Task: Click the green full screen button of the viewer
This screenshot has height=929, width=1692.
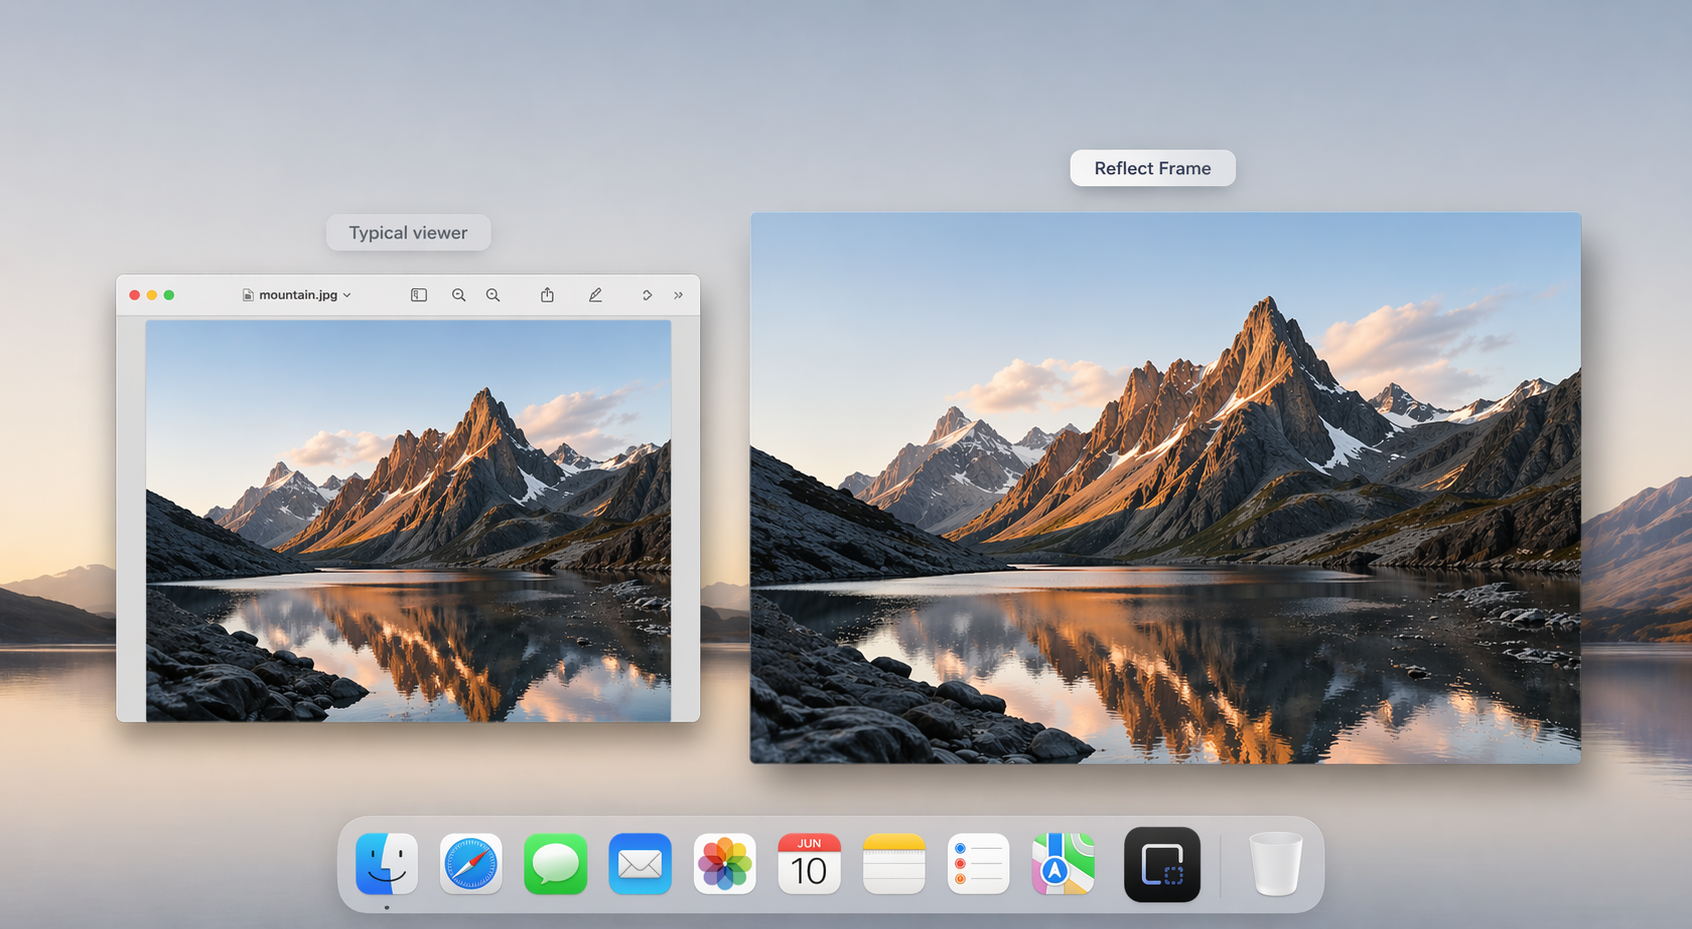Action: (169, 295)
